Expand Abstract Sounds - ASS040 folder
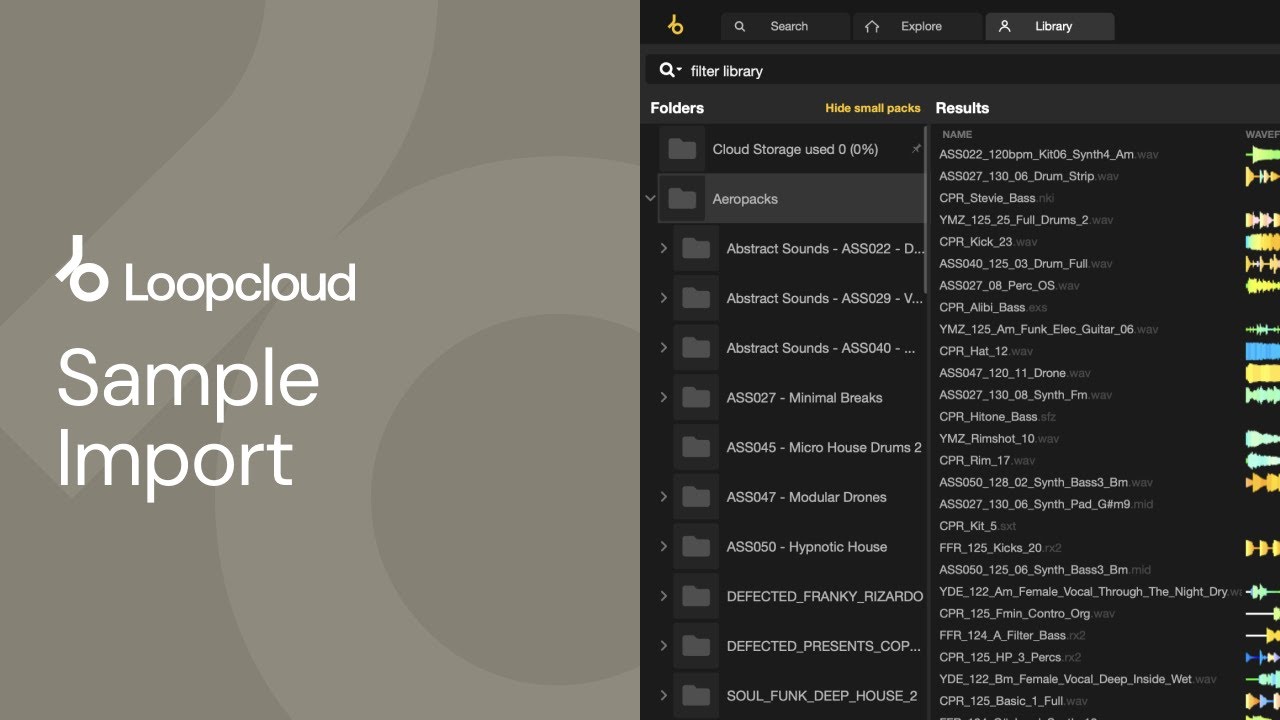Viewport: 1280px width, 720px height. pos(664,348)
